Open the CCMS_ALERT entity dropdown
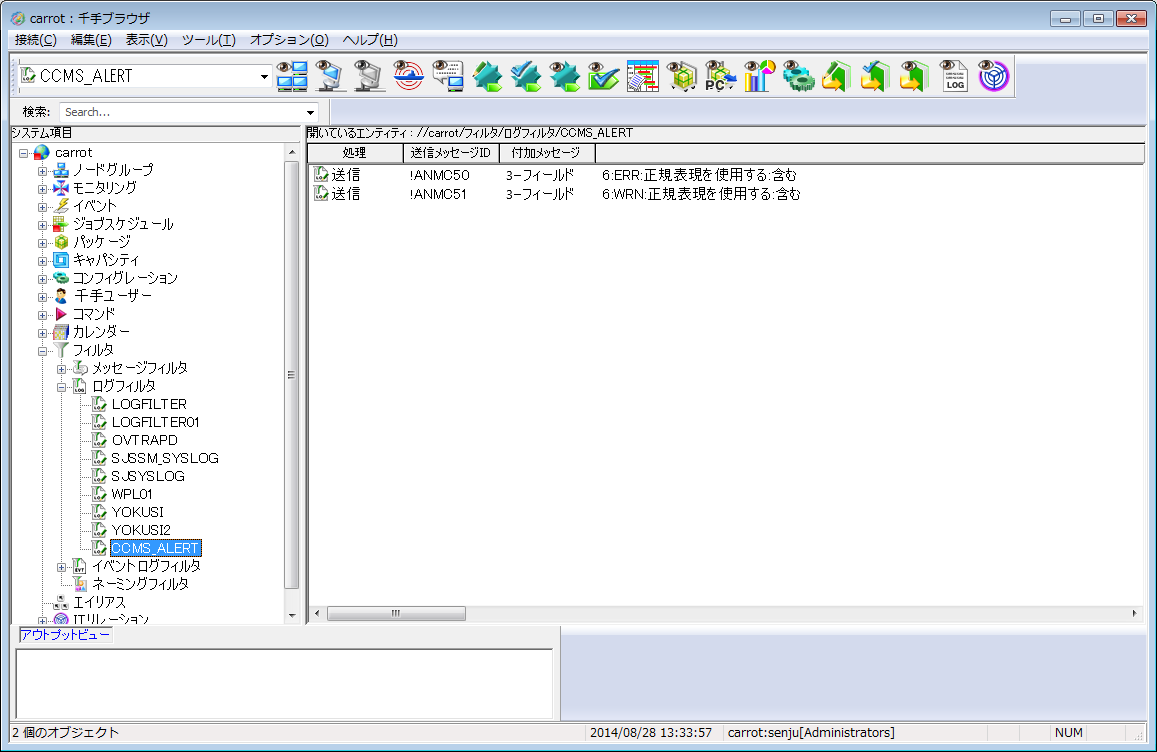The image size is (1157, 752). click(264, 76)
